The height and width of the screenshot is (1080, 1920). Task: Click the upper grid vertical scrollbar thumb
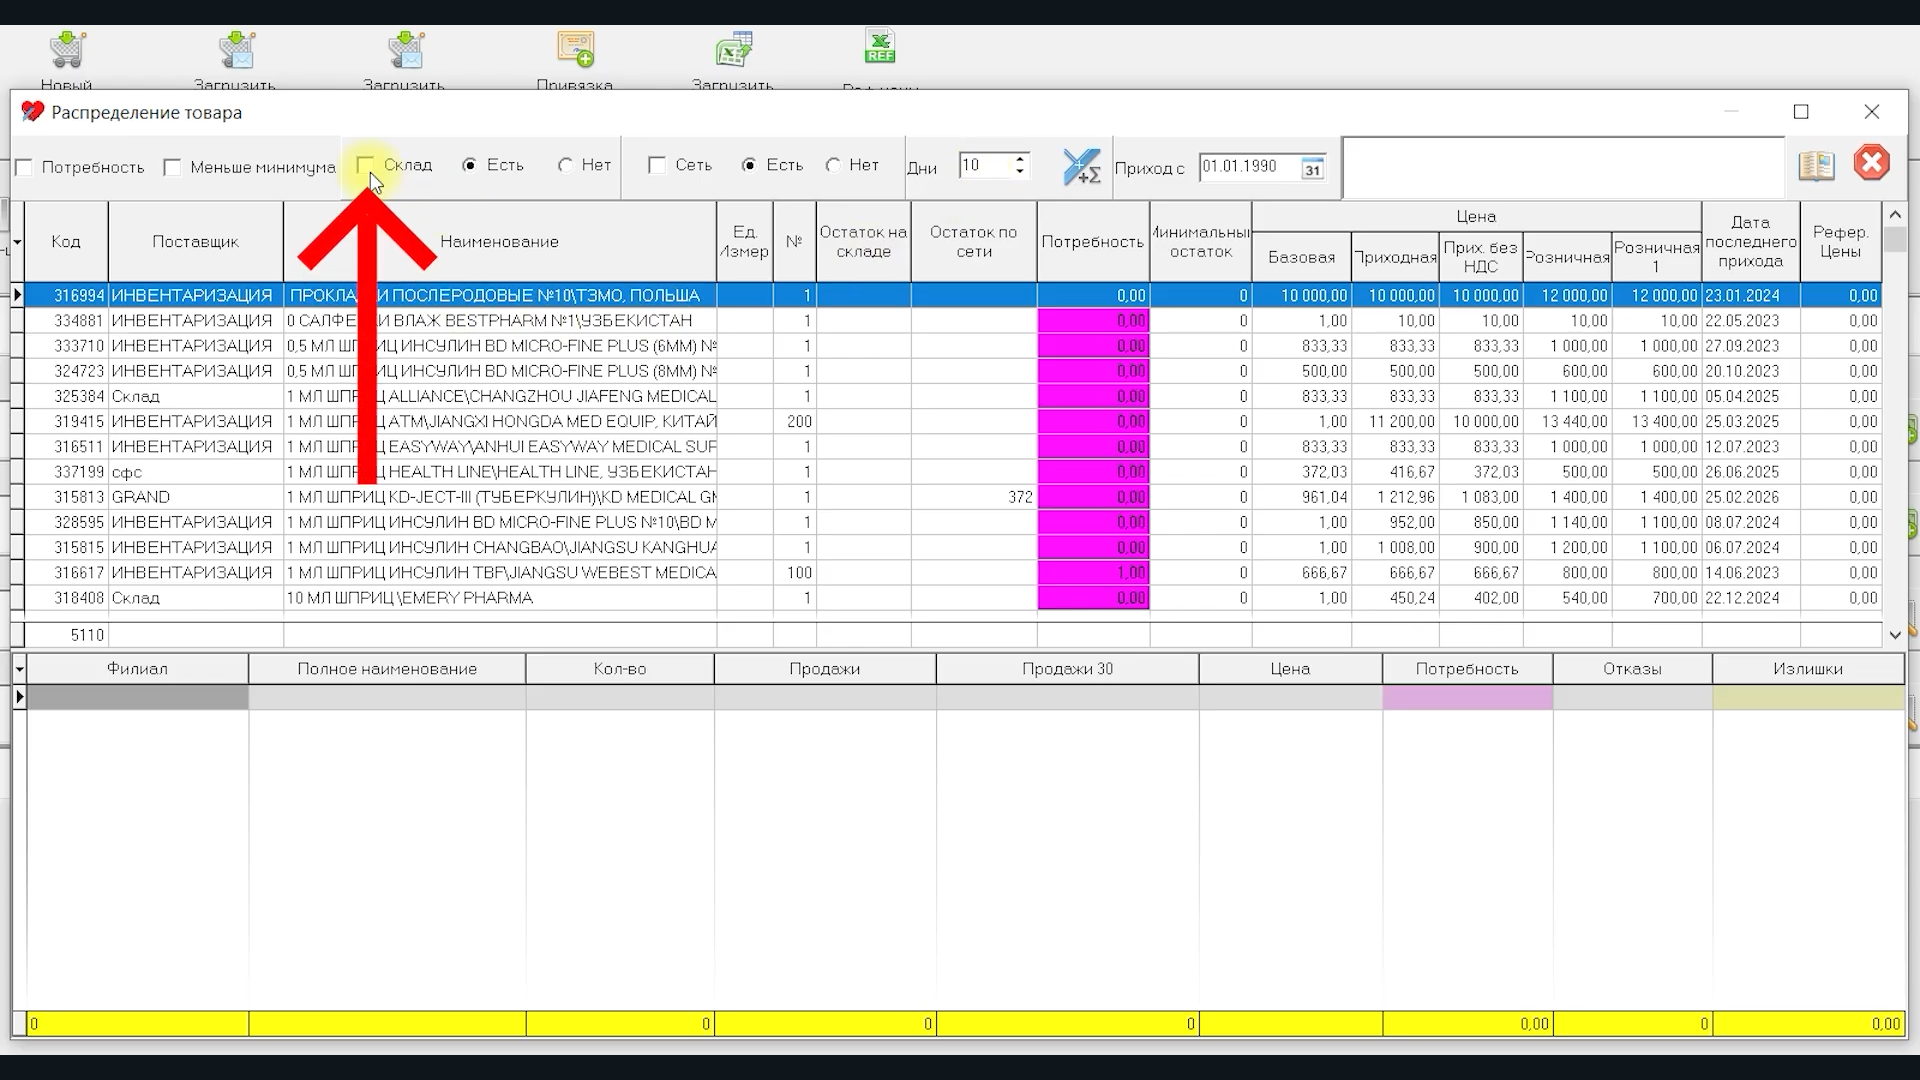(1894, 240)
